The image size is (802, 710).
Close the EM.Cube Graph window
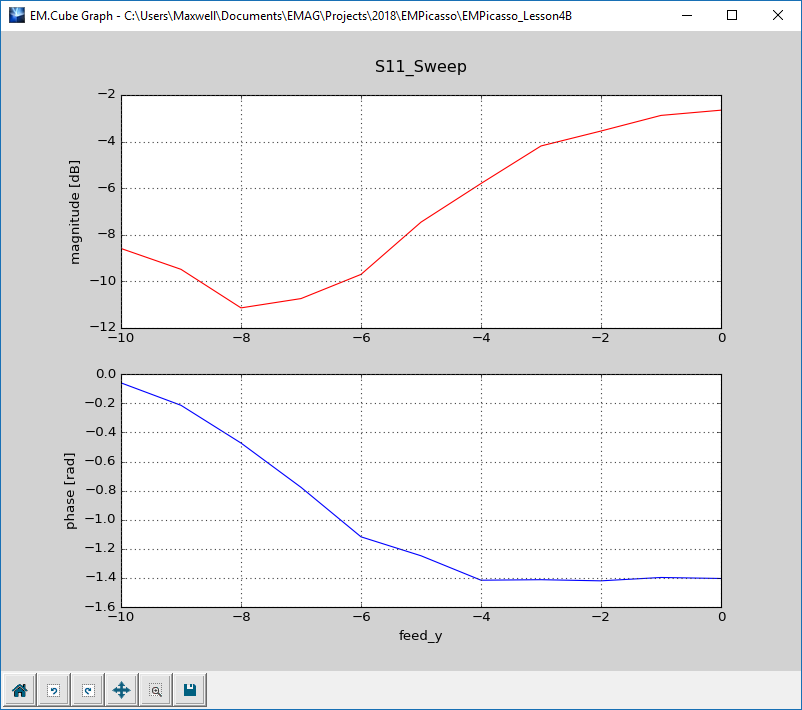pos(777,15)
